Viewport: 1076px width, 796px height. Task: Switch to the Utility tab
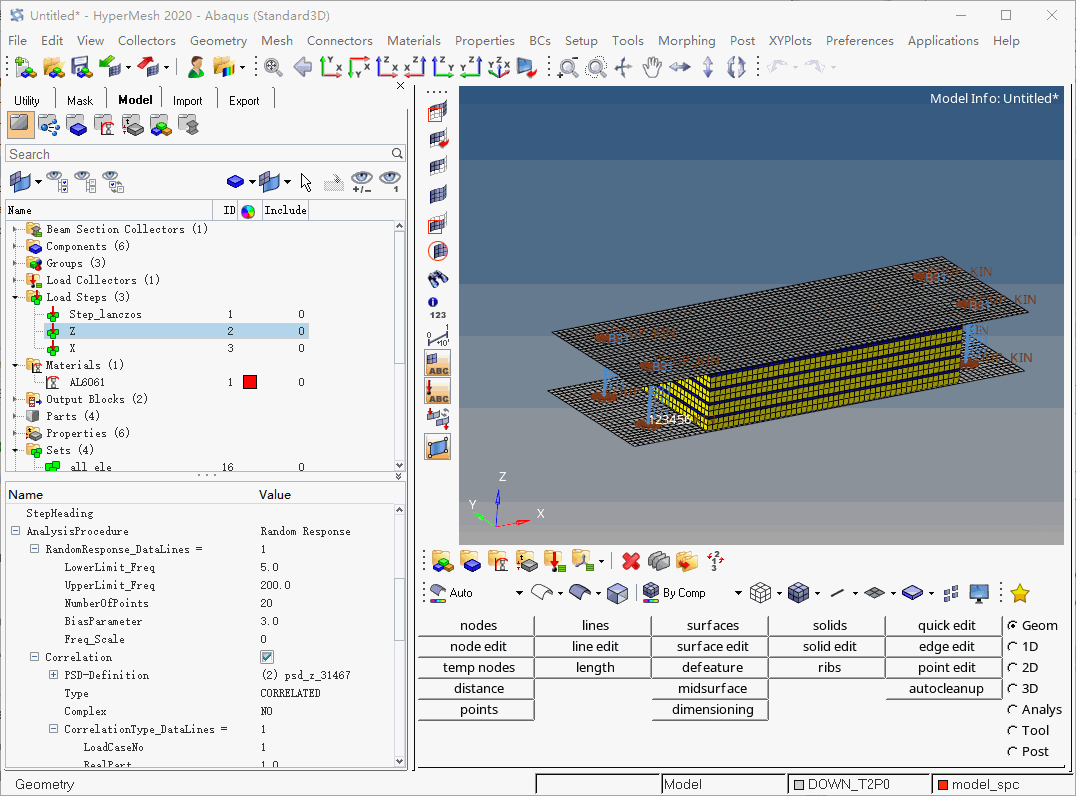click(27, 100)
